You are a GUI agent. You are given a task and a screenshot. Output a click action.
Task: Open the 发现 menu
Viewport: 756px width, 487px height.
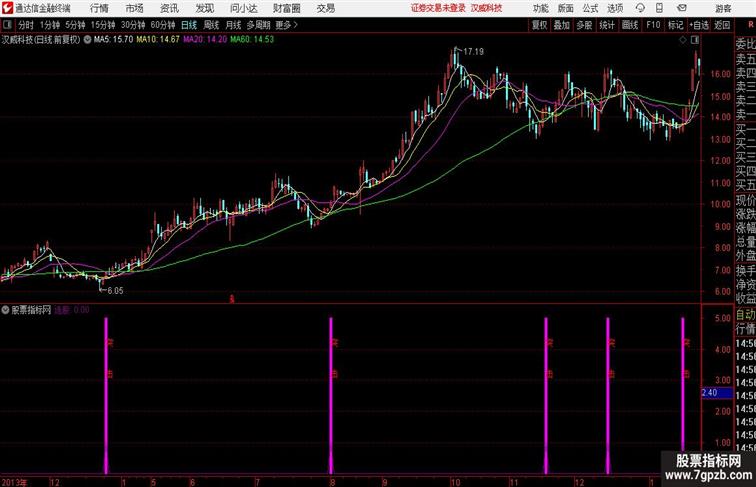tap(205, 8)
